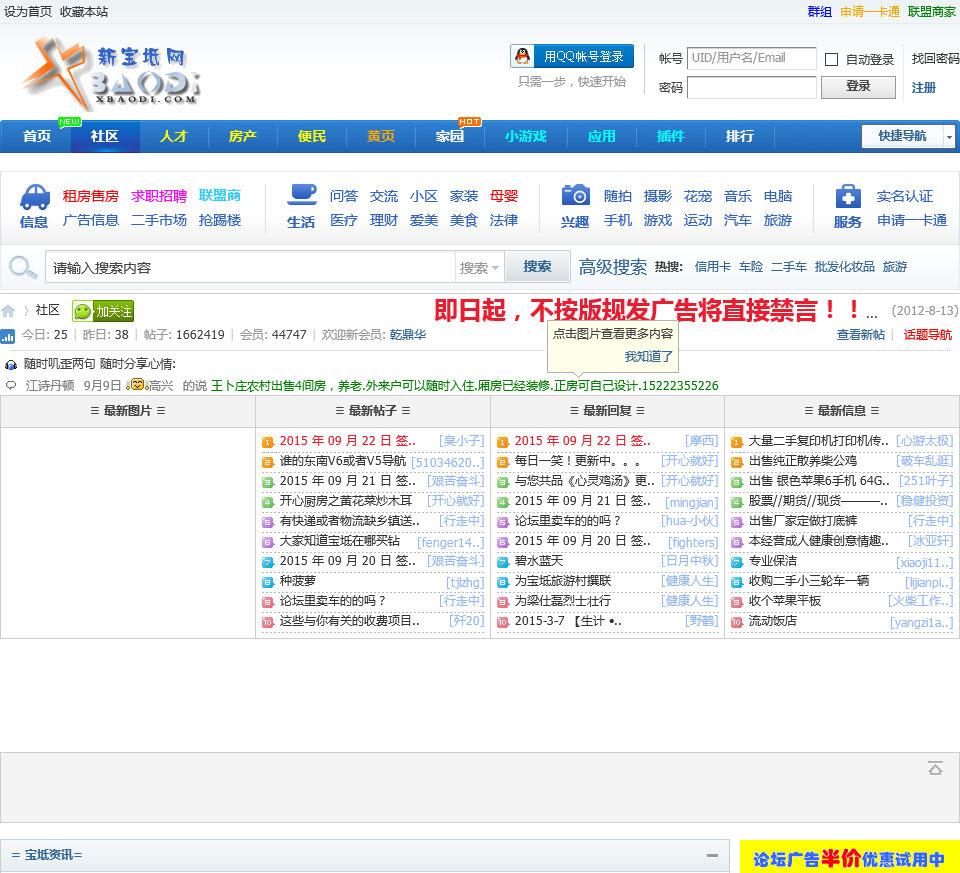
Task: Open the 排行 nav tab
Action: 740,136
